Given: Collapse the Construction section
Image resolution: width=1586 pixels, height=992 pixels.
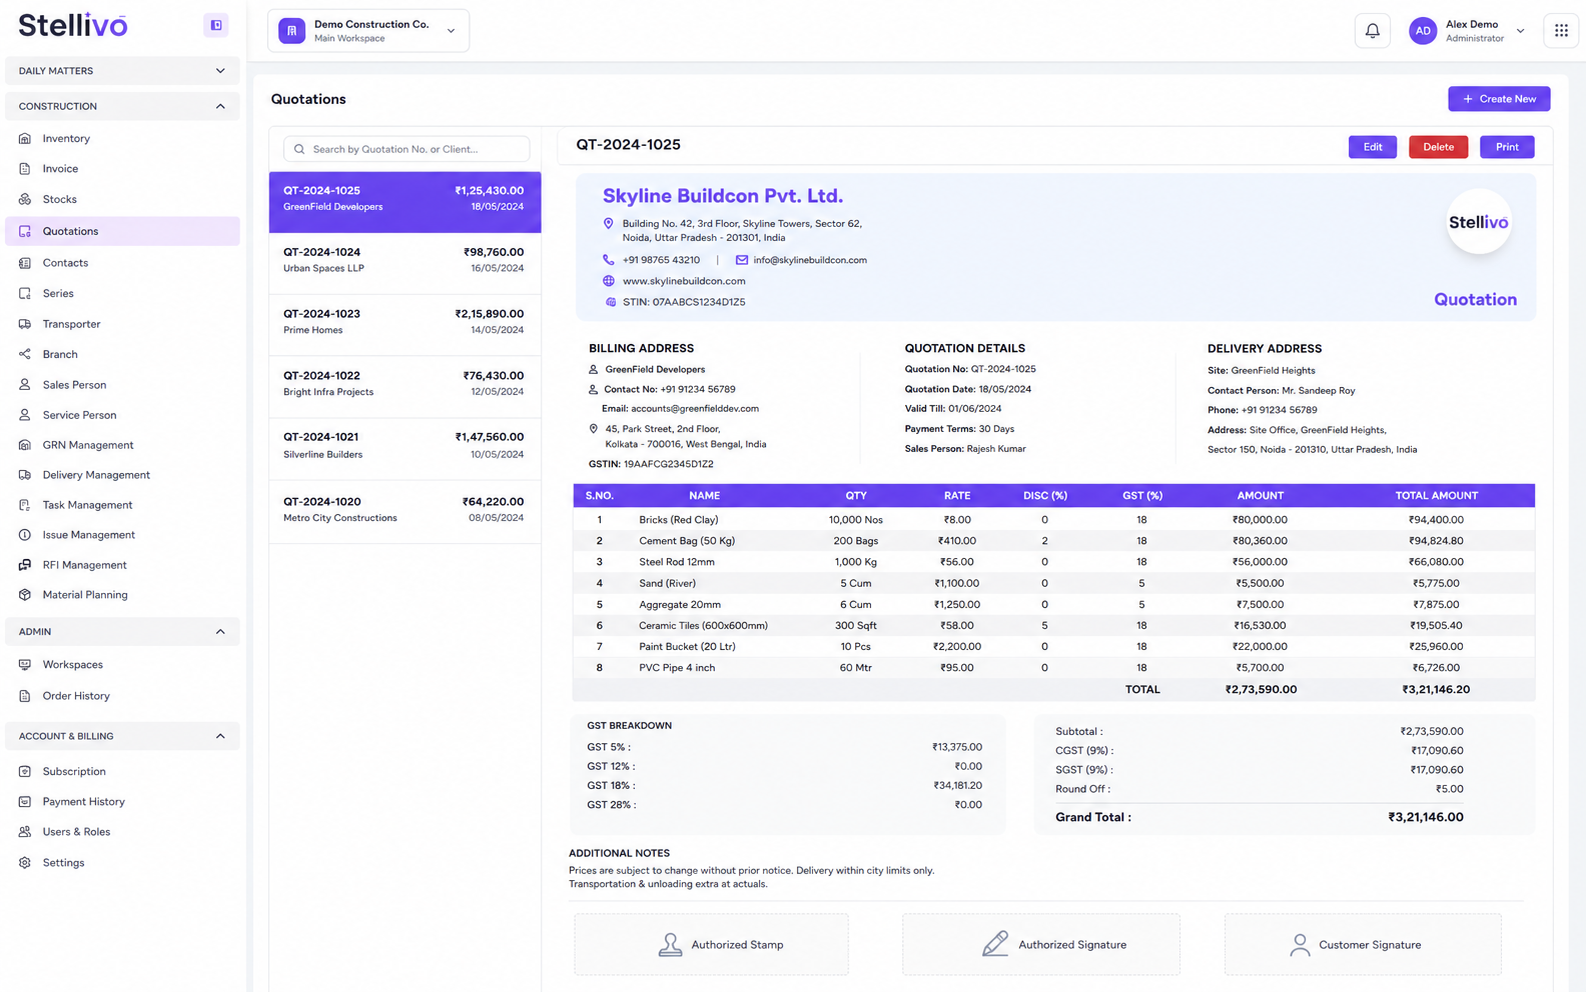Looking at the screenshot, I should [122, 106].
